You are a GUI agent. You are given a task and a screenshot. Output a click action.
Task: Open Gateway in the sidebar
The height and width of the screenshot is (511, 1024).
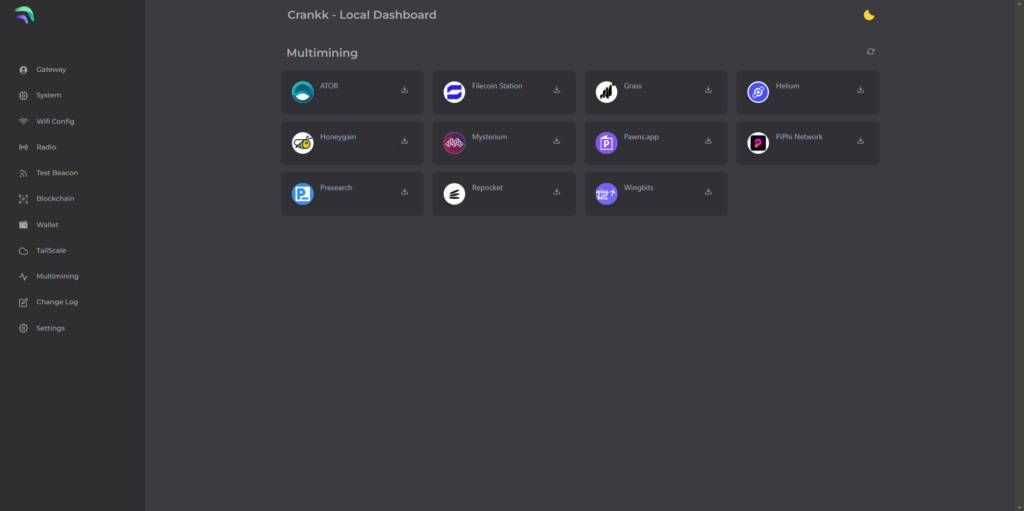[x=51, y=69]
